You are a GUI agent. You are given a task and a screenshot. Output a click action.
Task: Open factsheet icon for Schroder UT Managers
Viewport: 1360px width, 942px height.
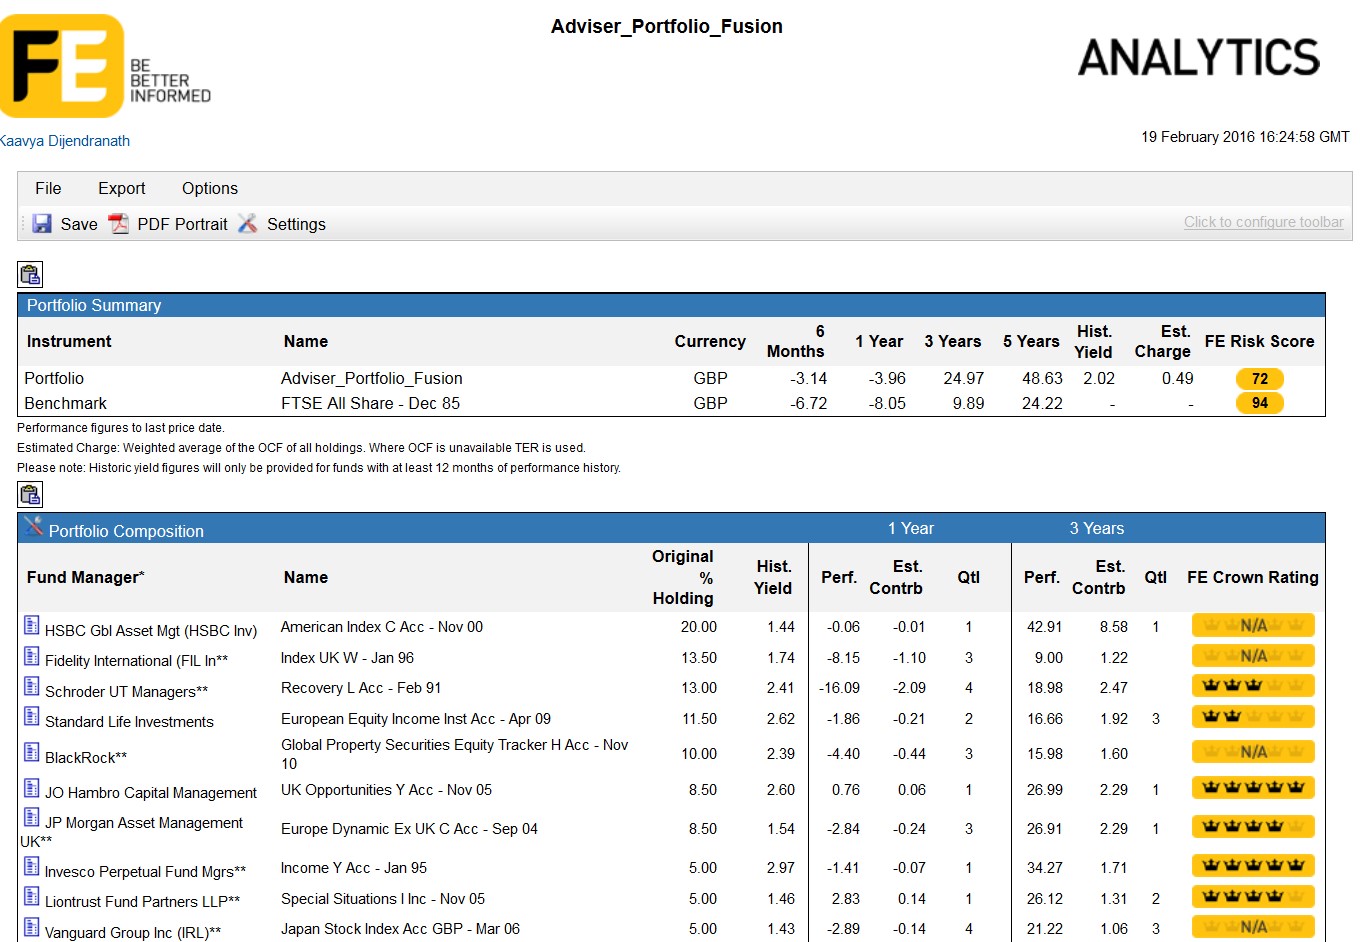[x=32, y=687]
